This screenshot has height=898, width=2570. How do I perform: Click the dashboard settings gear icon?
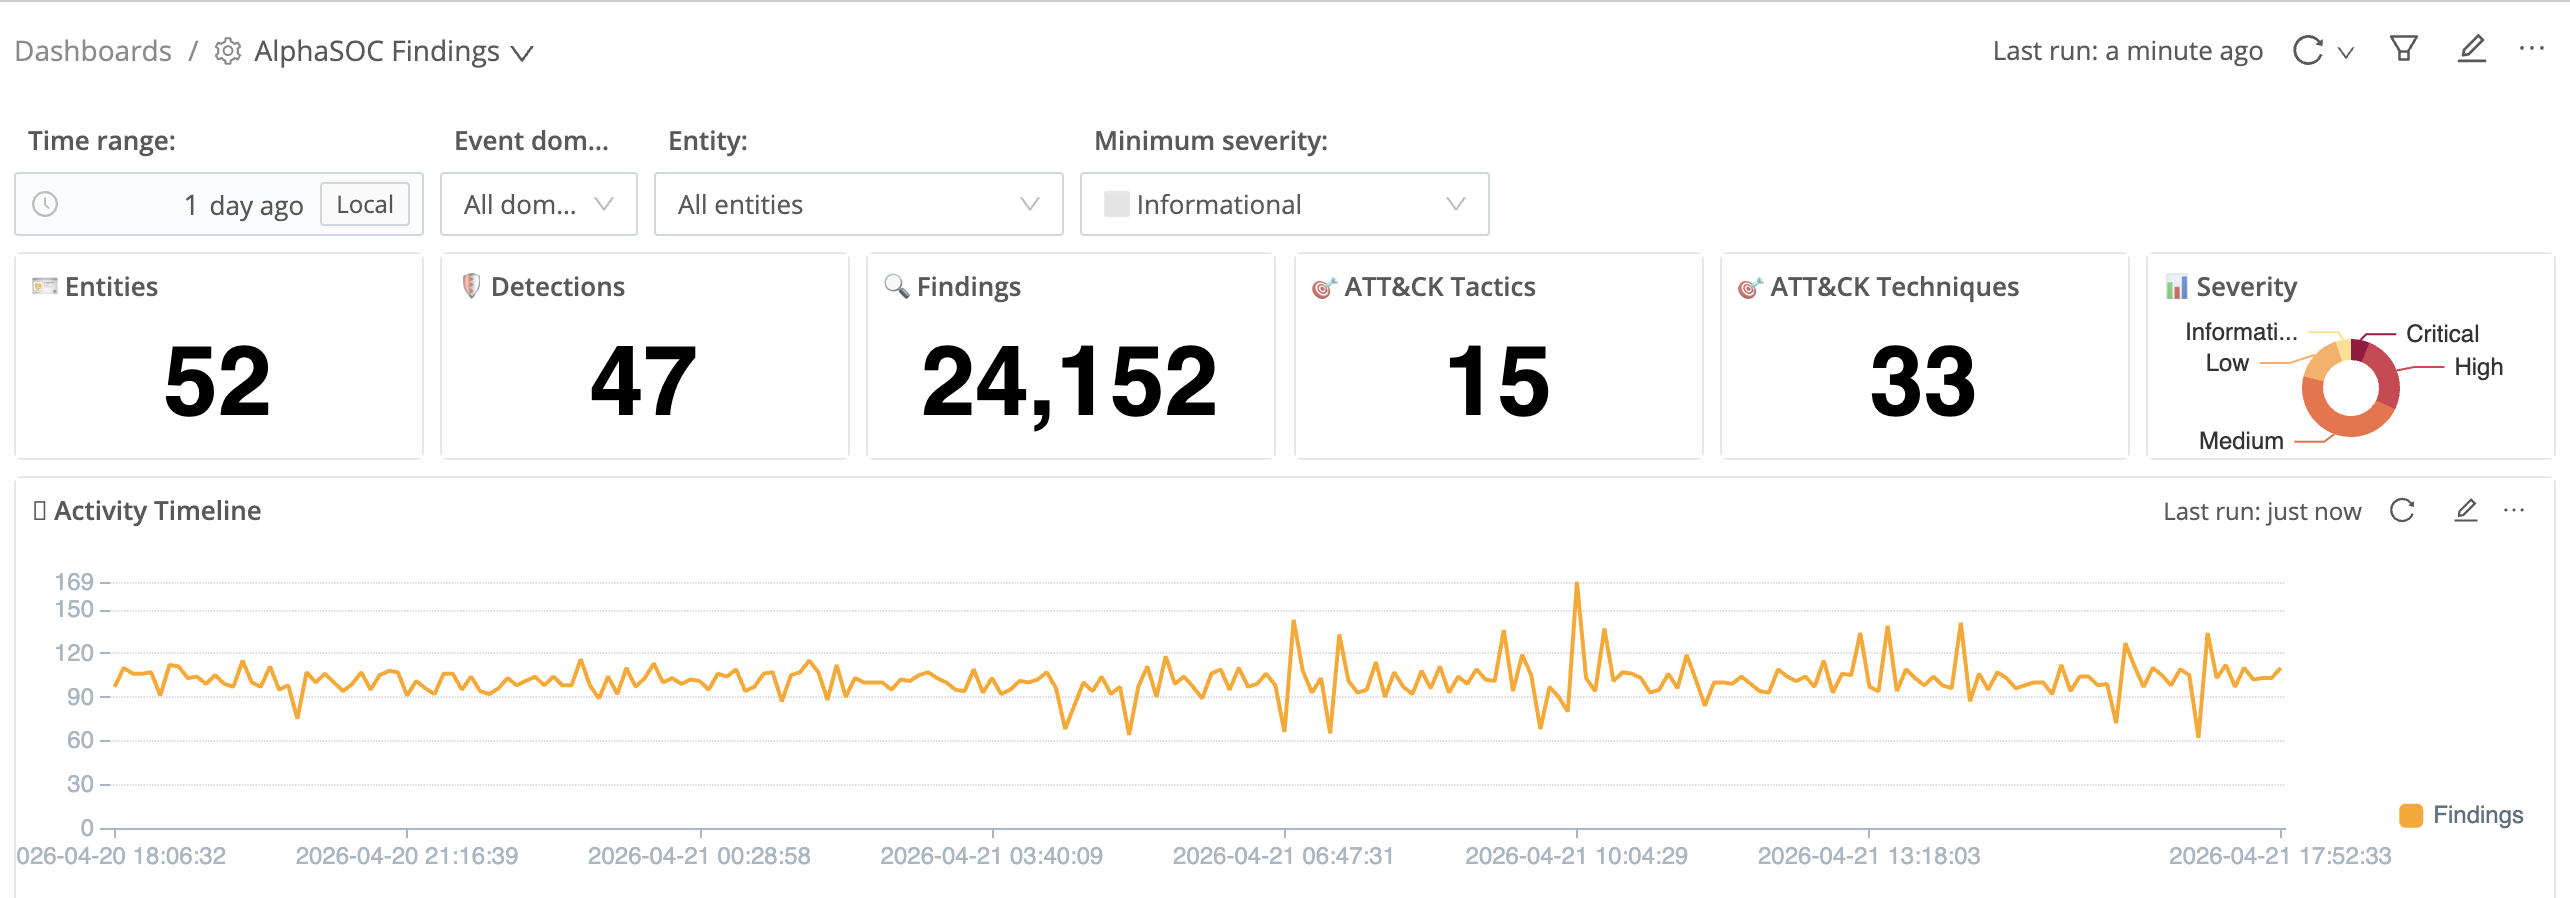[228, 51]
